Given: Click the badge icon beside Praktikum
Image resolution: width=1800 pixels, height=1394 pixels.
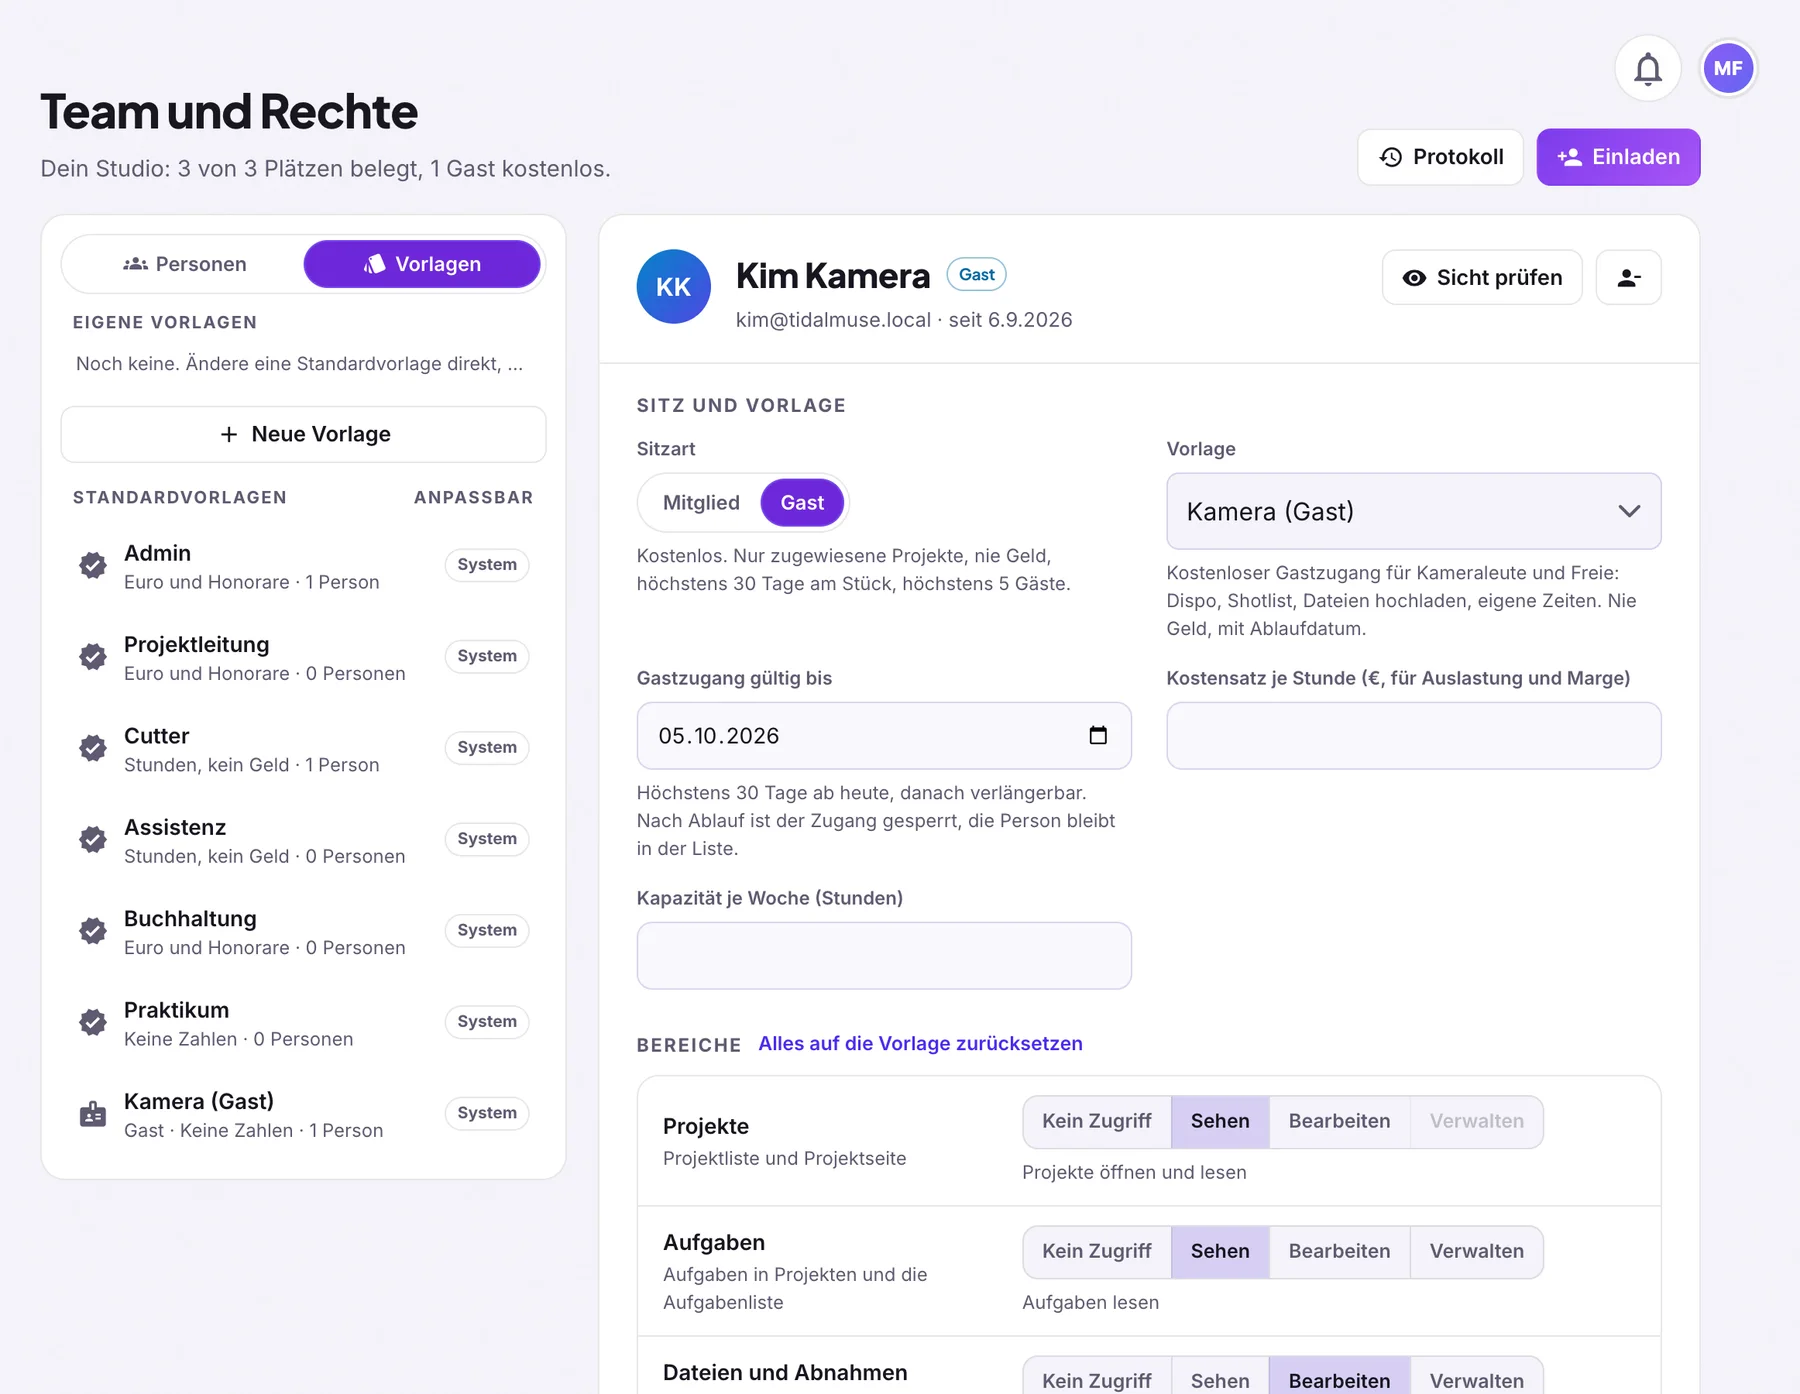Looking at the screenshot, I should [93, 1022].
